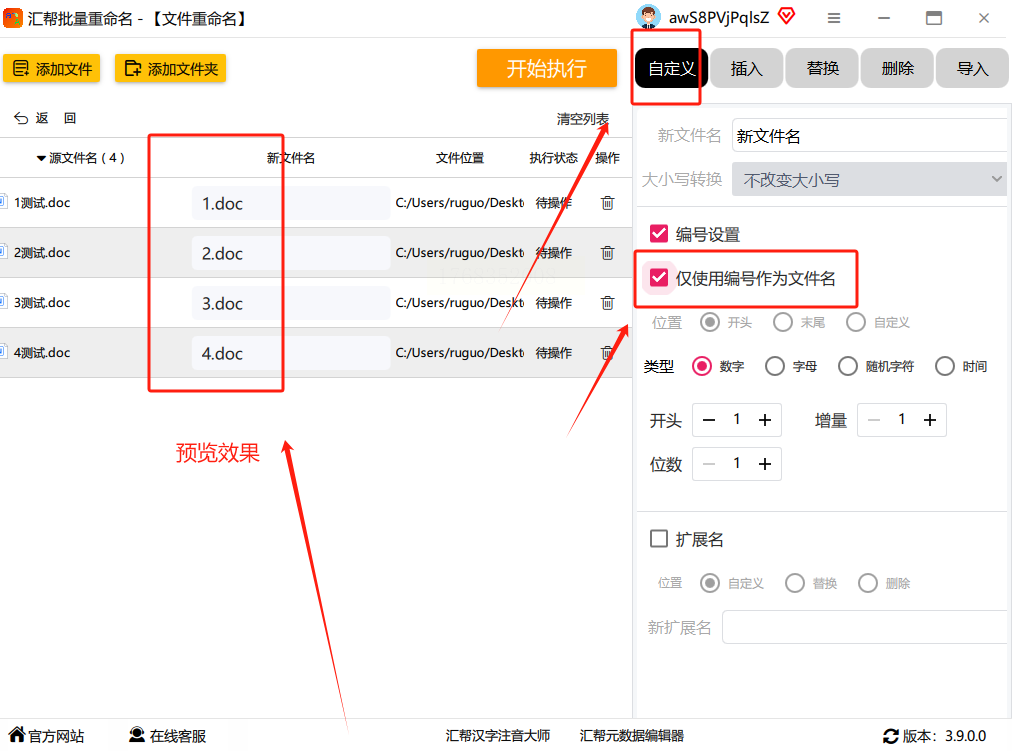Viewport: 1012px width, 751px height.
Task: Click the 新文件名 input field
Action: tap(869, 135)
